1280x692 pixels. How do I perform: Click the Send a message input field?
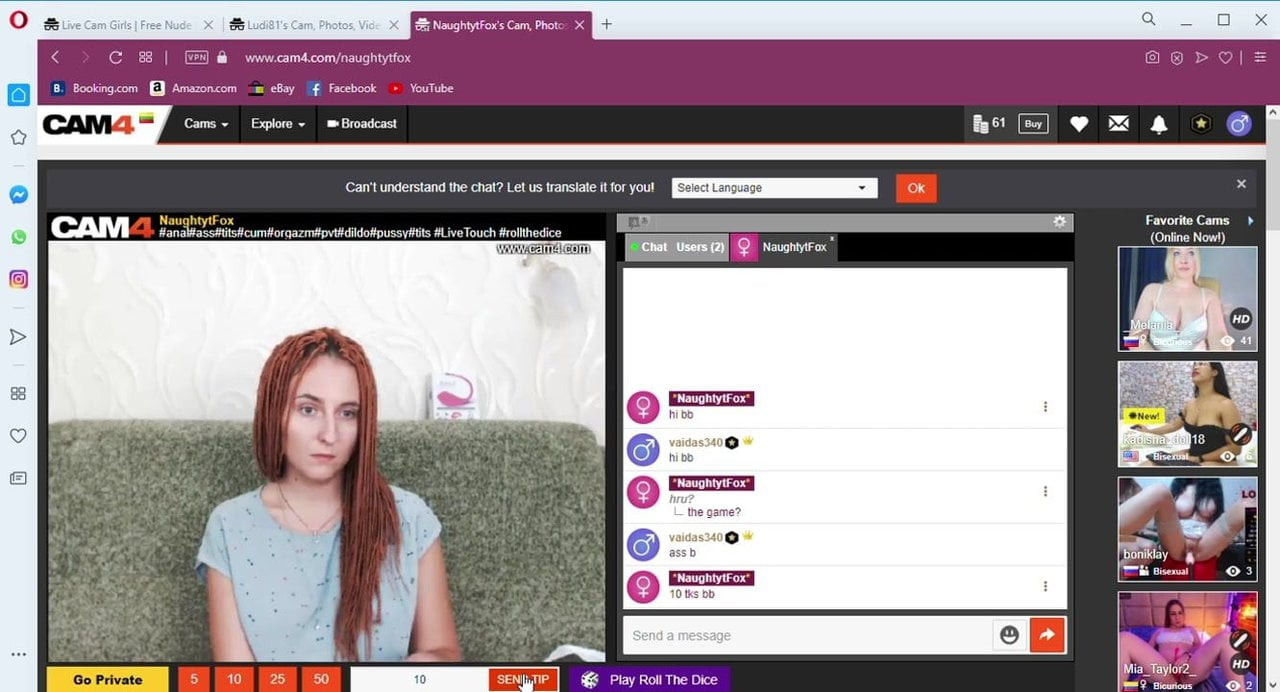(x=806, y=635)
